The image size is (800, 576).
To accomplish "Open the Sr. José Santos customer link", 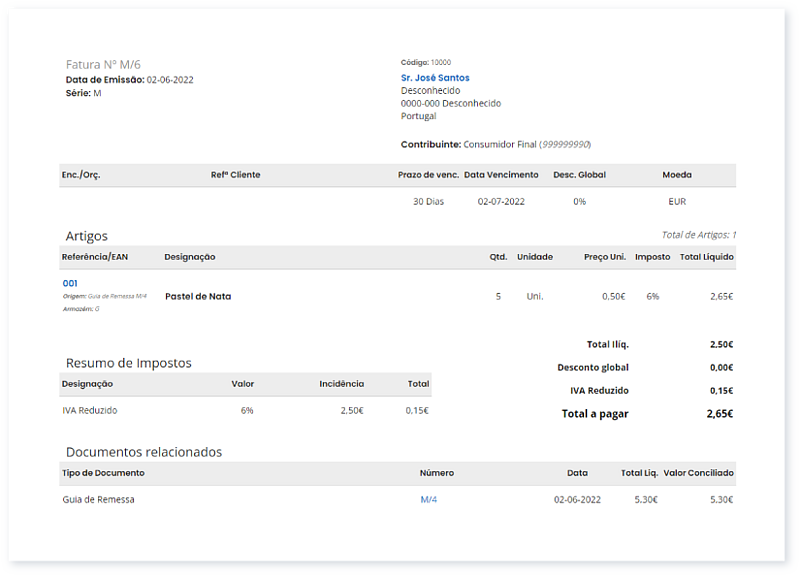I will click(435, 78).
